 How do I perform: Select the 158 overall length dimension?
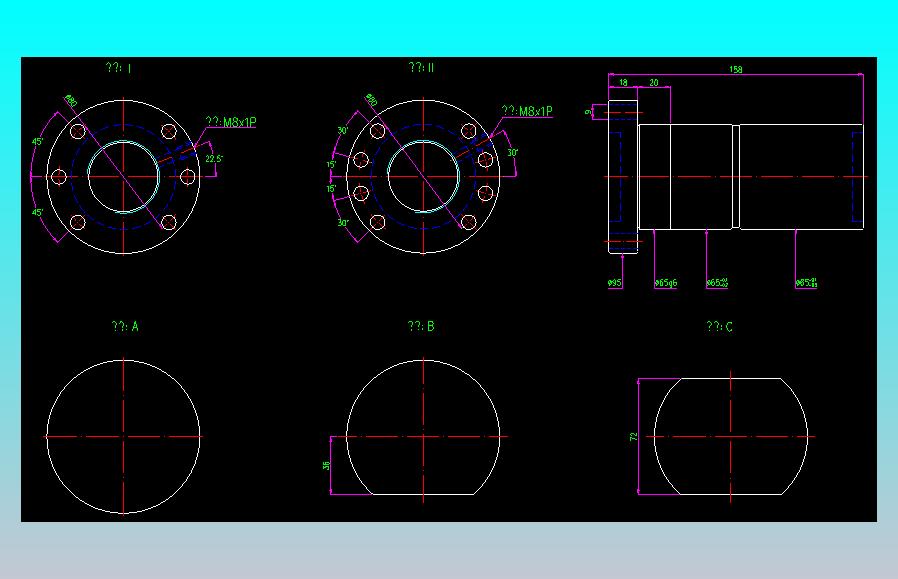point(736,69)
